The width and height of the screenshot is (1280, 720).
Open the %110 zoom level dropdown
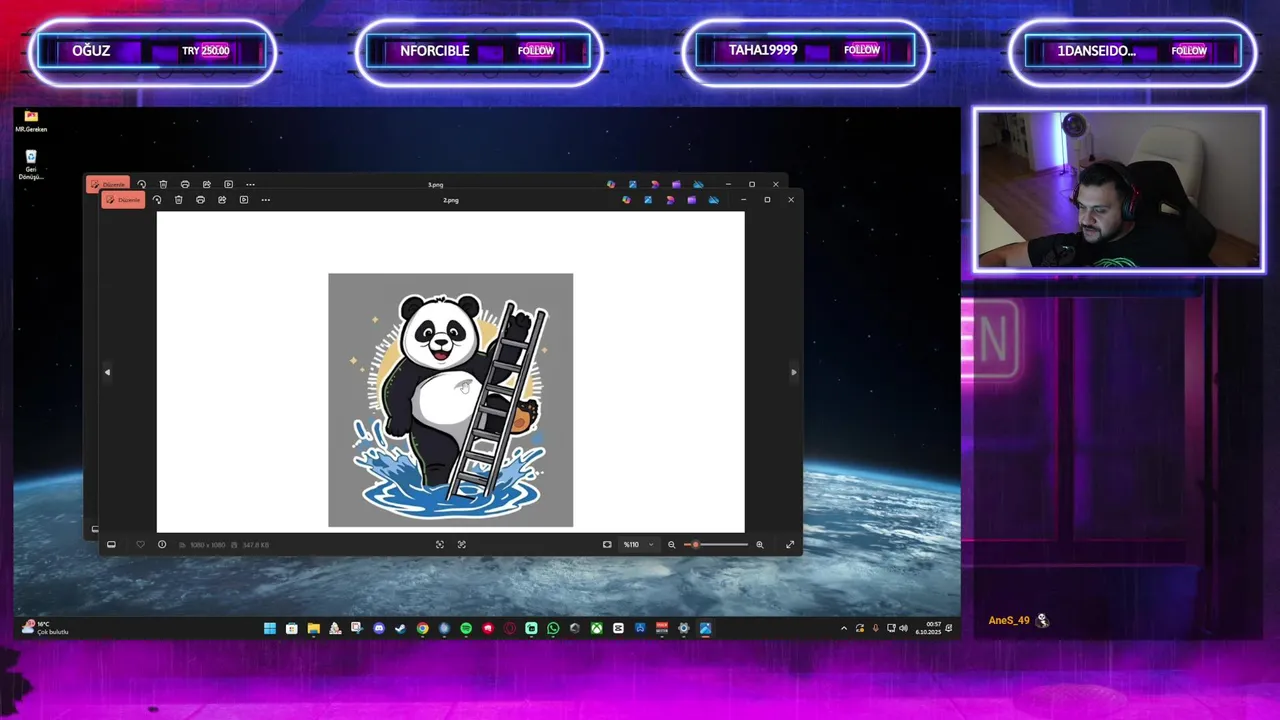coord(638,545)
